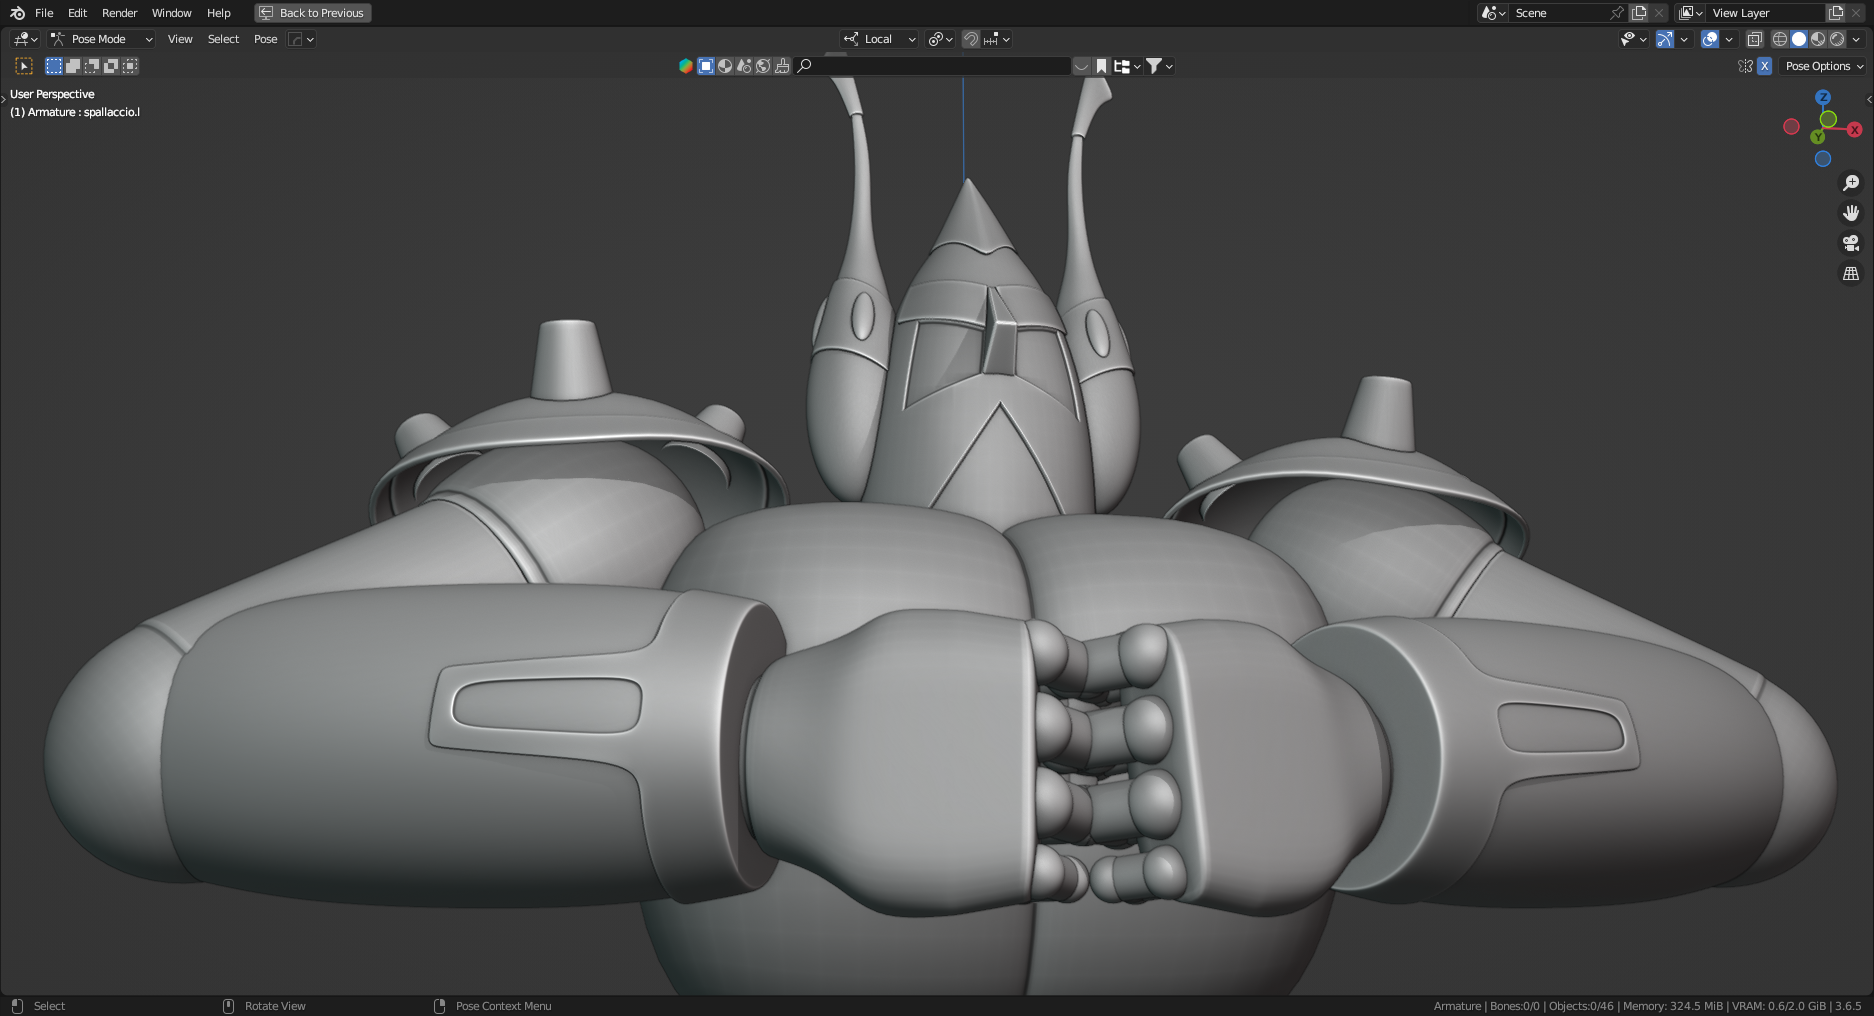Open the Pose Mode dropdown

102,39
